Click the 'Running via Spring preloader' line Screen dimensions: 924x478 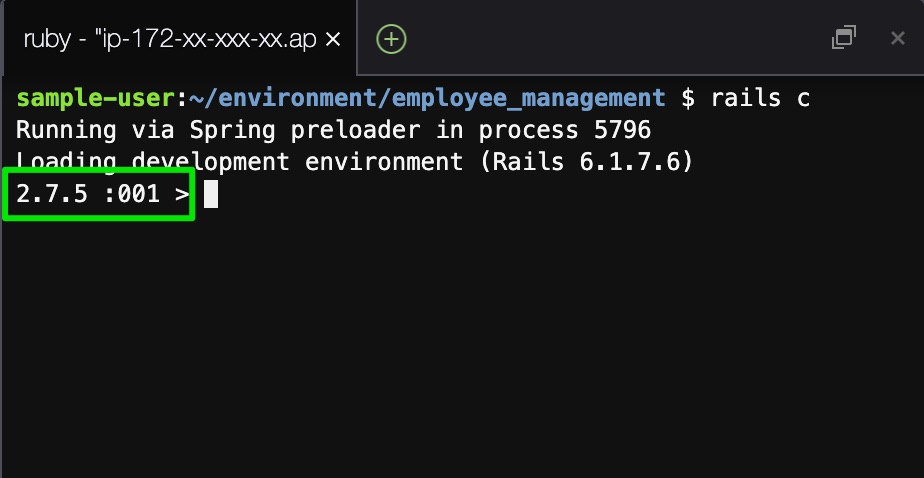[334, 130]
